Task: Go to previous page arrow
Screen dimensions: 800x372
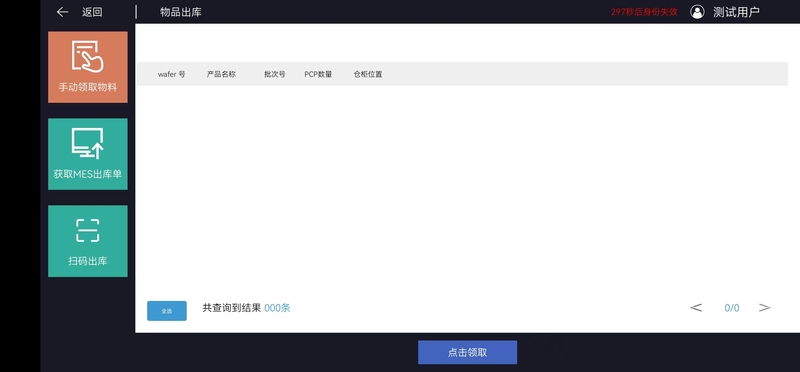Action: (696, 308)
